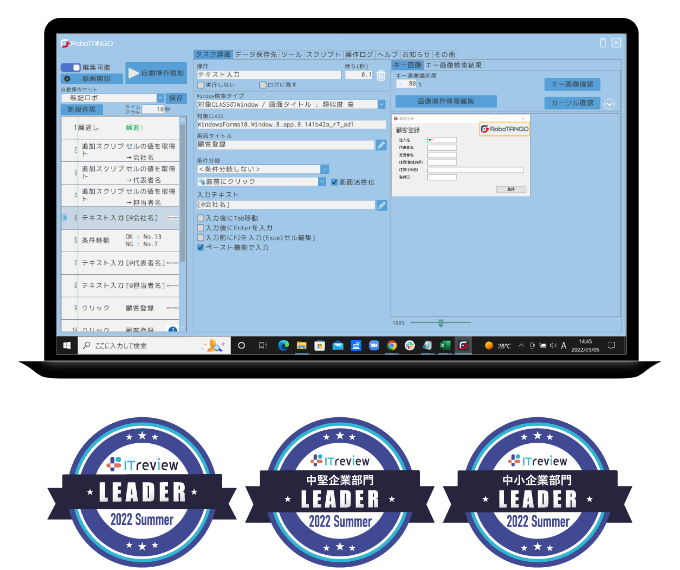Edit screen title with pencil icon
Viewport: 680px width, 570px height.
[x=381, y=145]
